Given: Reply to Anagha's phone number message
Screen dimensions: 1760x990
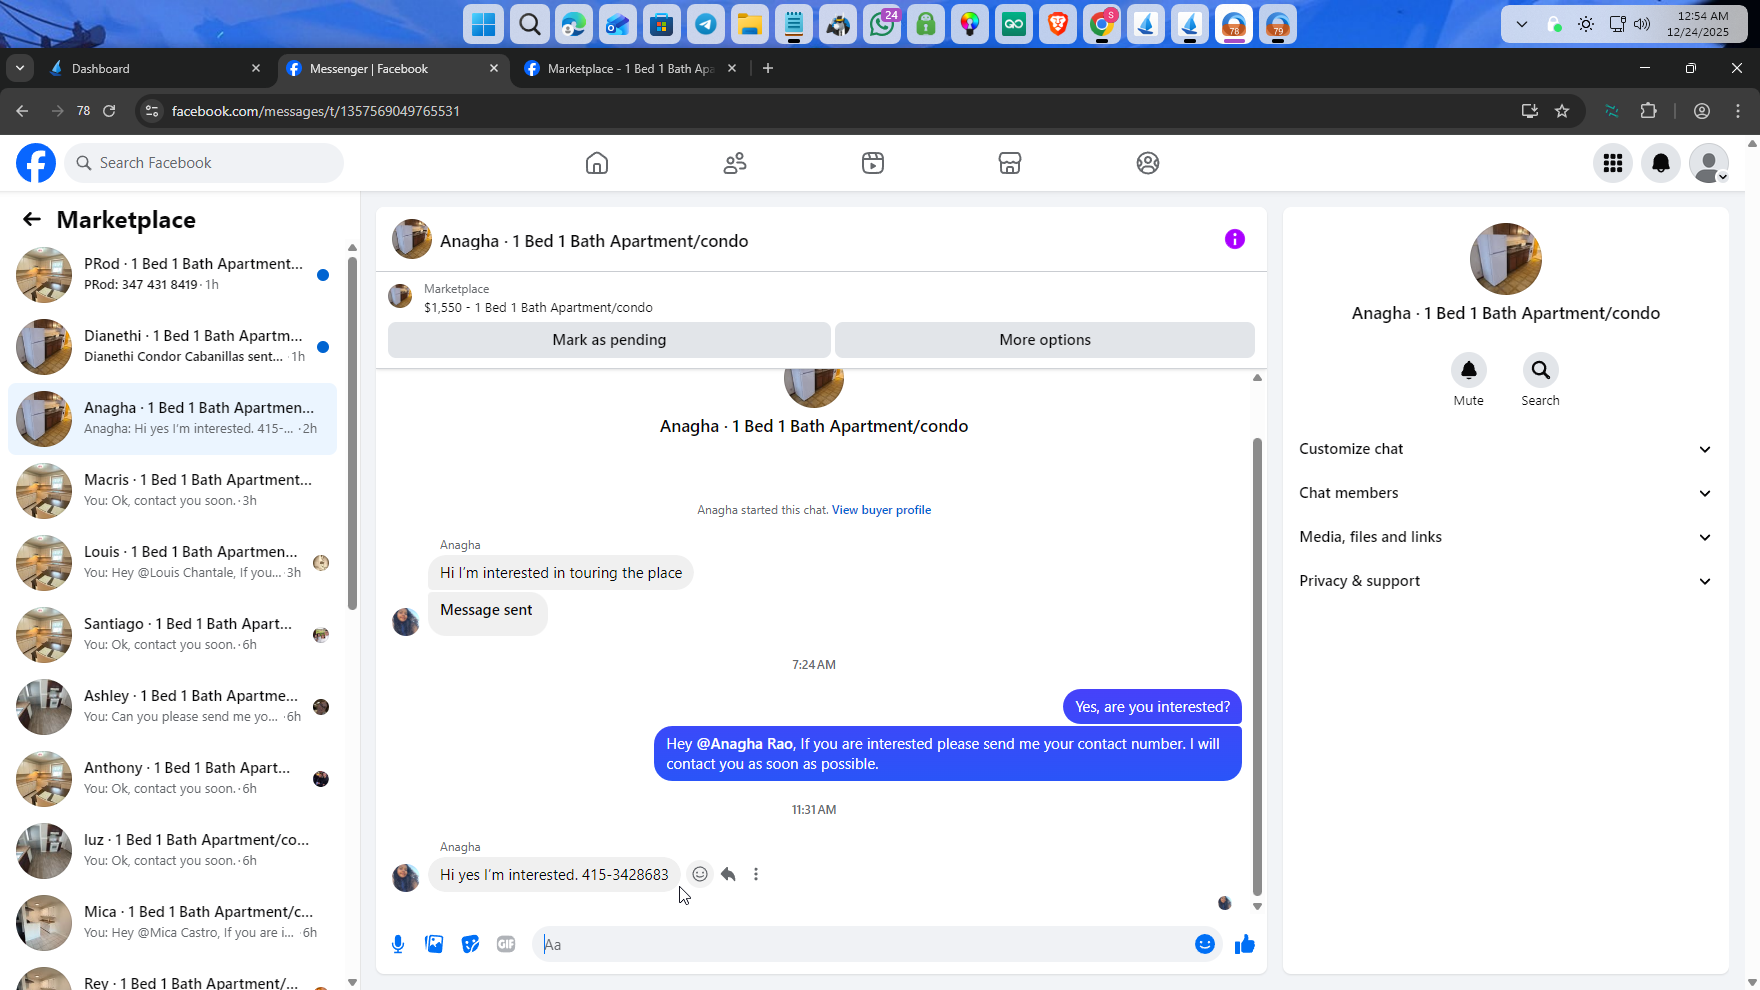Looking at the screenshot, I should click(728, 874).
